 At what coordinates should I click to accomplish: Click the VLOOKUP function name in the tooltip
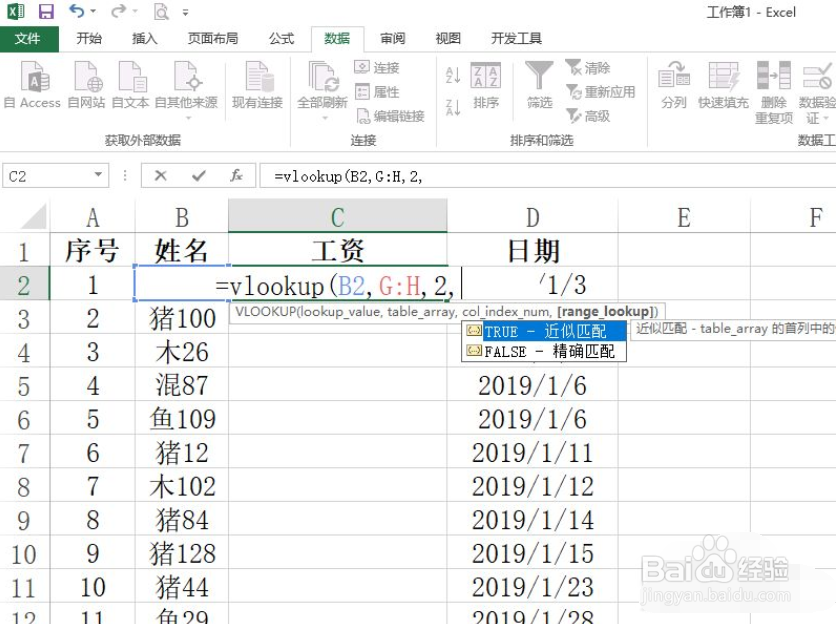pyautogui.click(x=266, y=312)
